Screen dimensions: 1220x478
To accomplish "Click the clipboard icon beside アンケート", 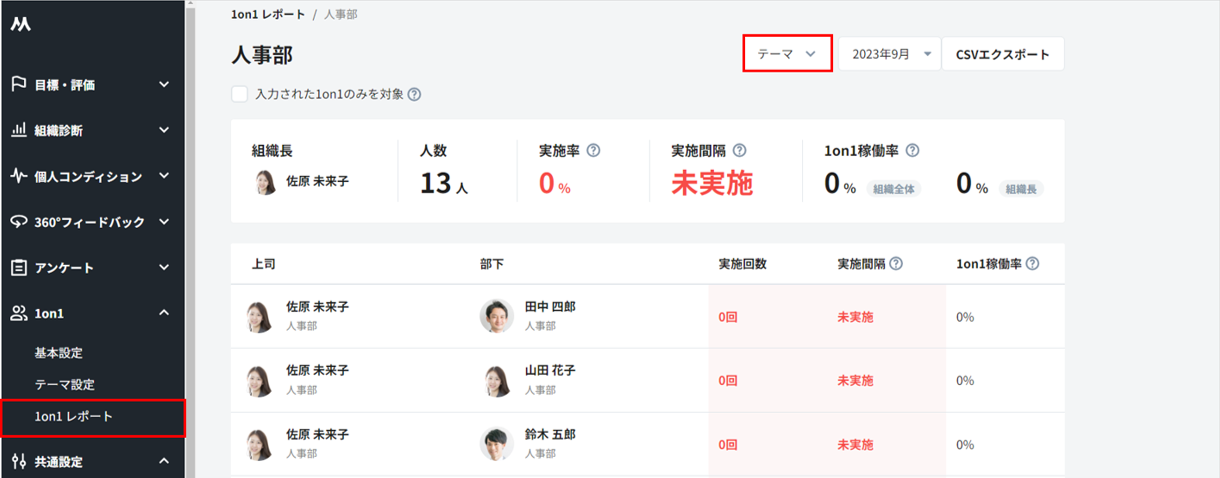I will [18, 268].
